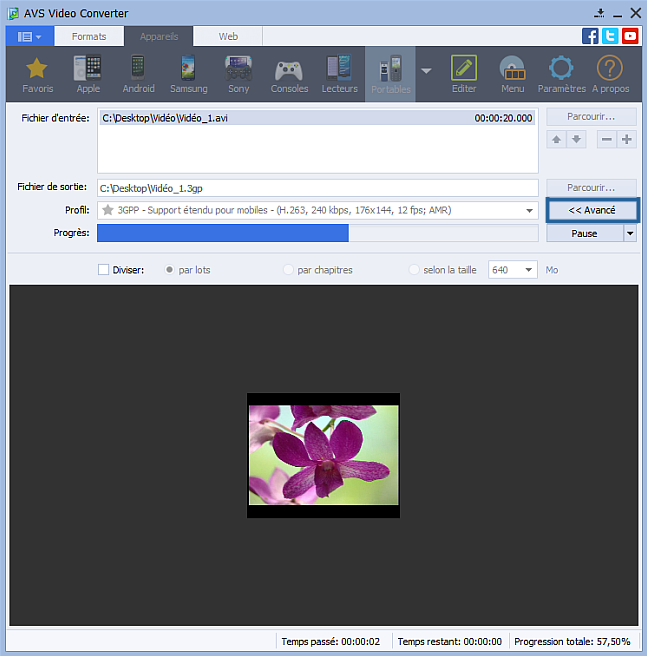Open the Profil dropdown list
The width and height of the screenshot is (647, 656).
[529, 210]
